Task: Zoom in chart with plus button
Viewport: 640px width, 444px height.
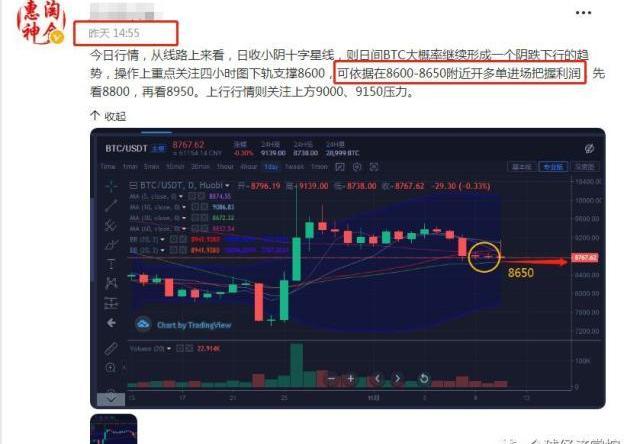Action: pos(351,379)
